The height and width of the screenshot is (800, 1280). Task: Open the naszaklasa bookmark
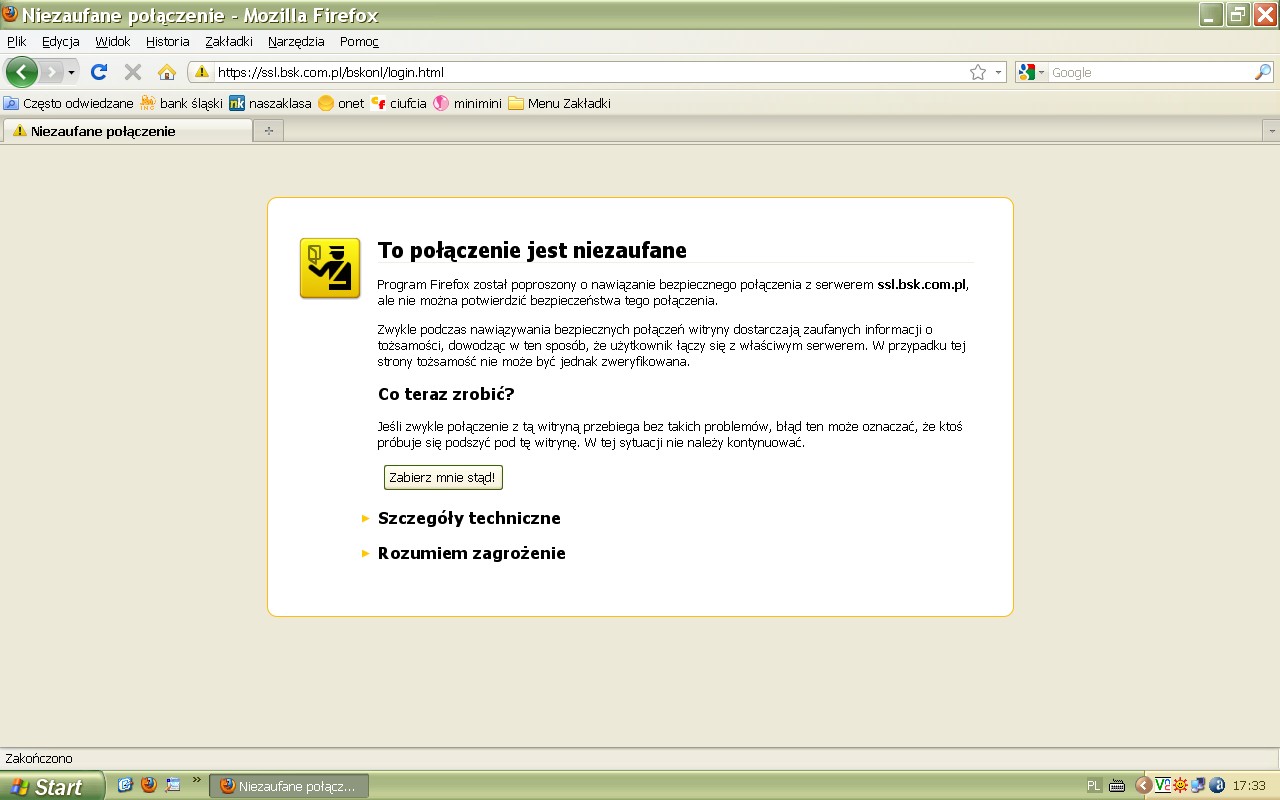click(x=270, y=103)
